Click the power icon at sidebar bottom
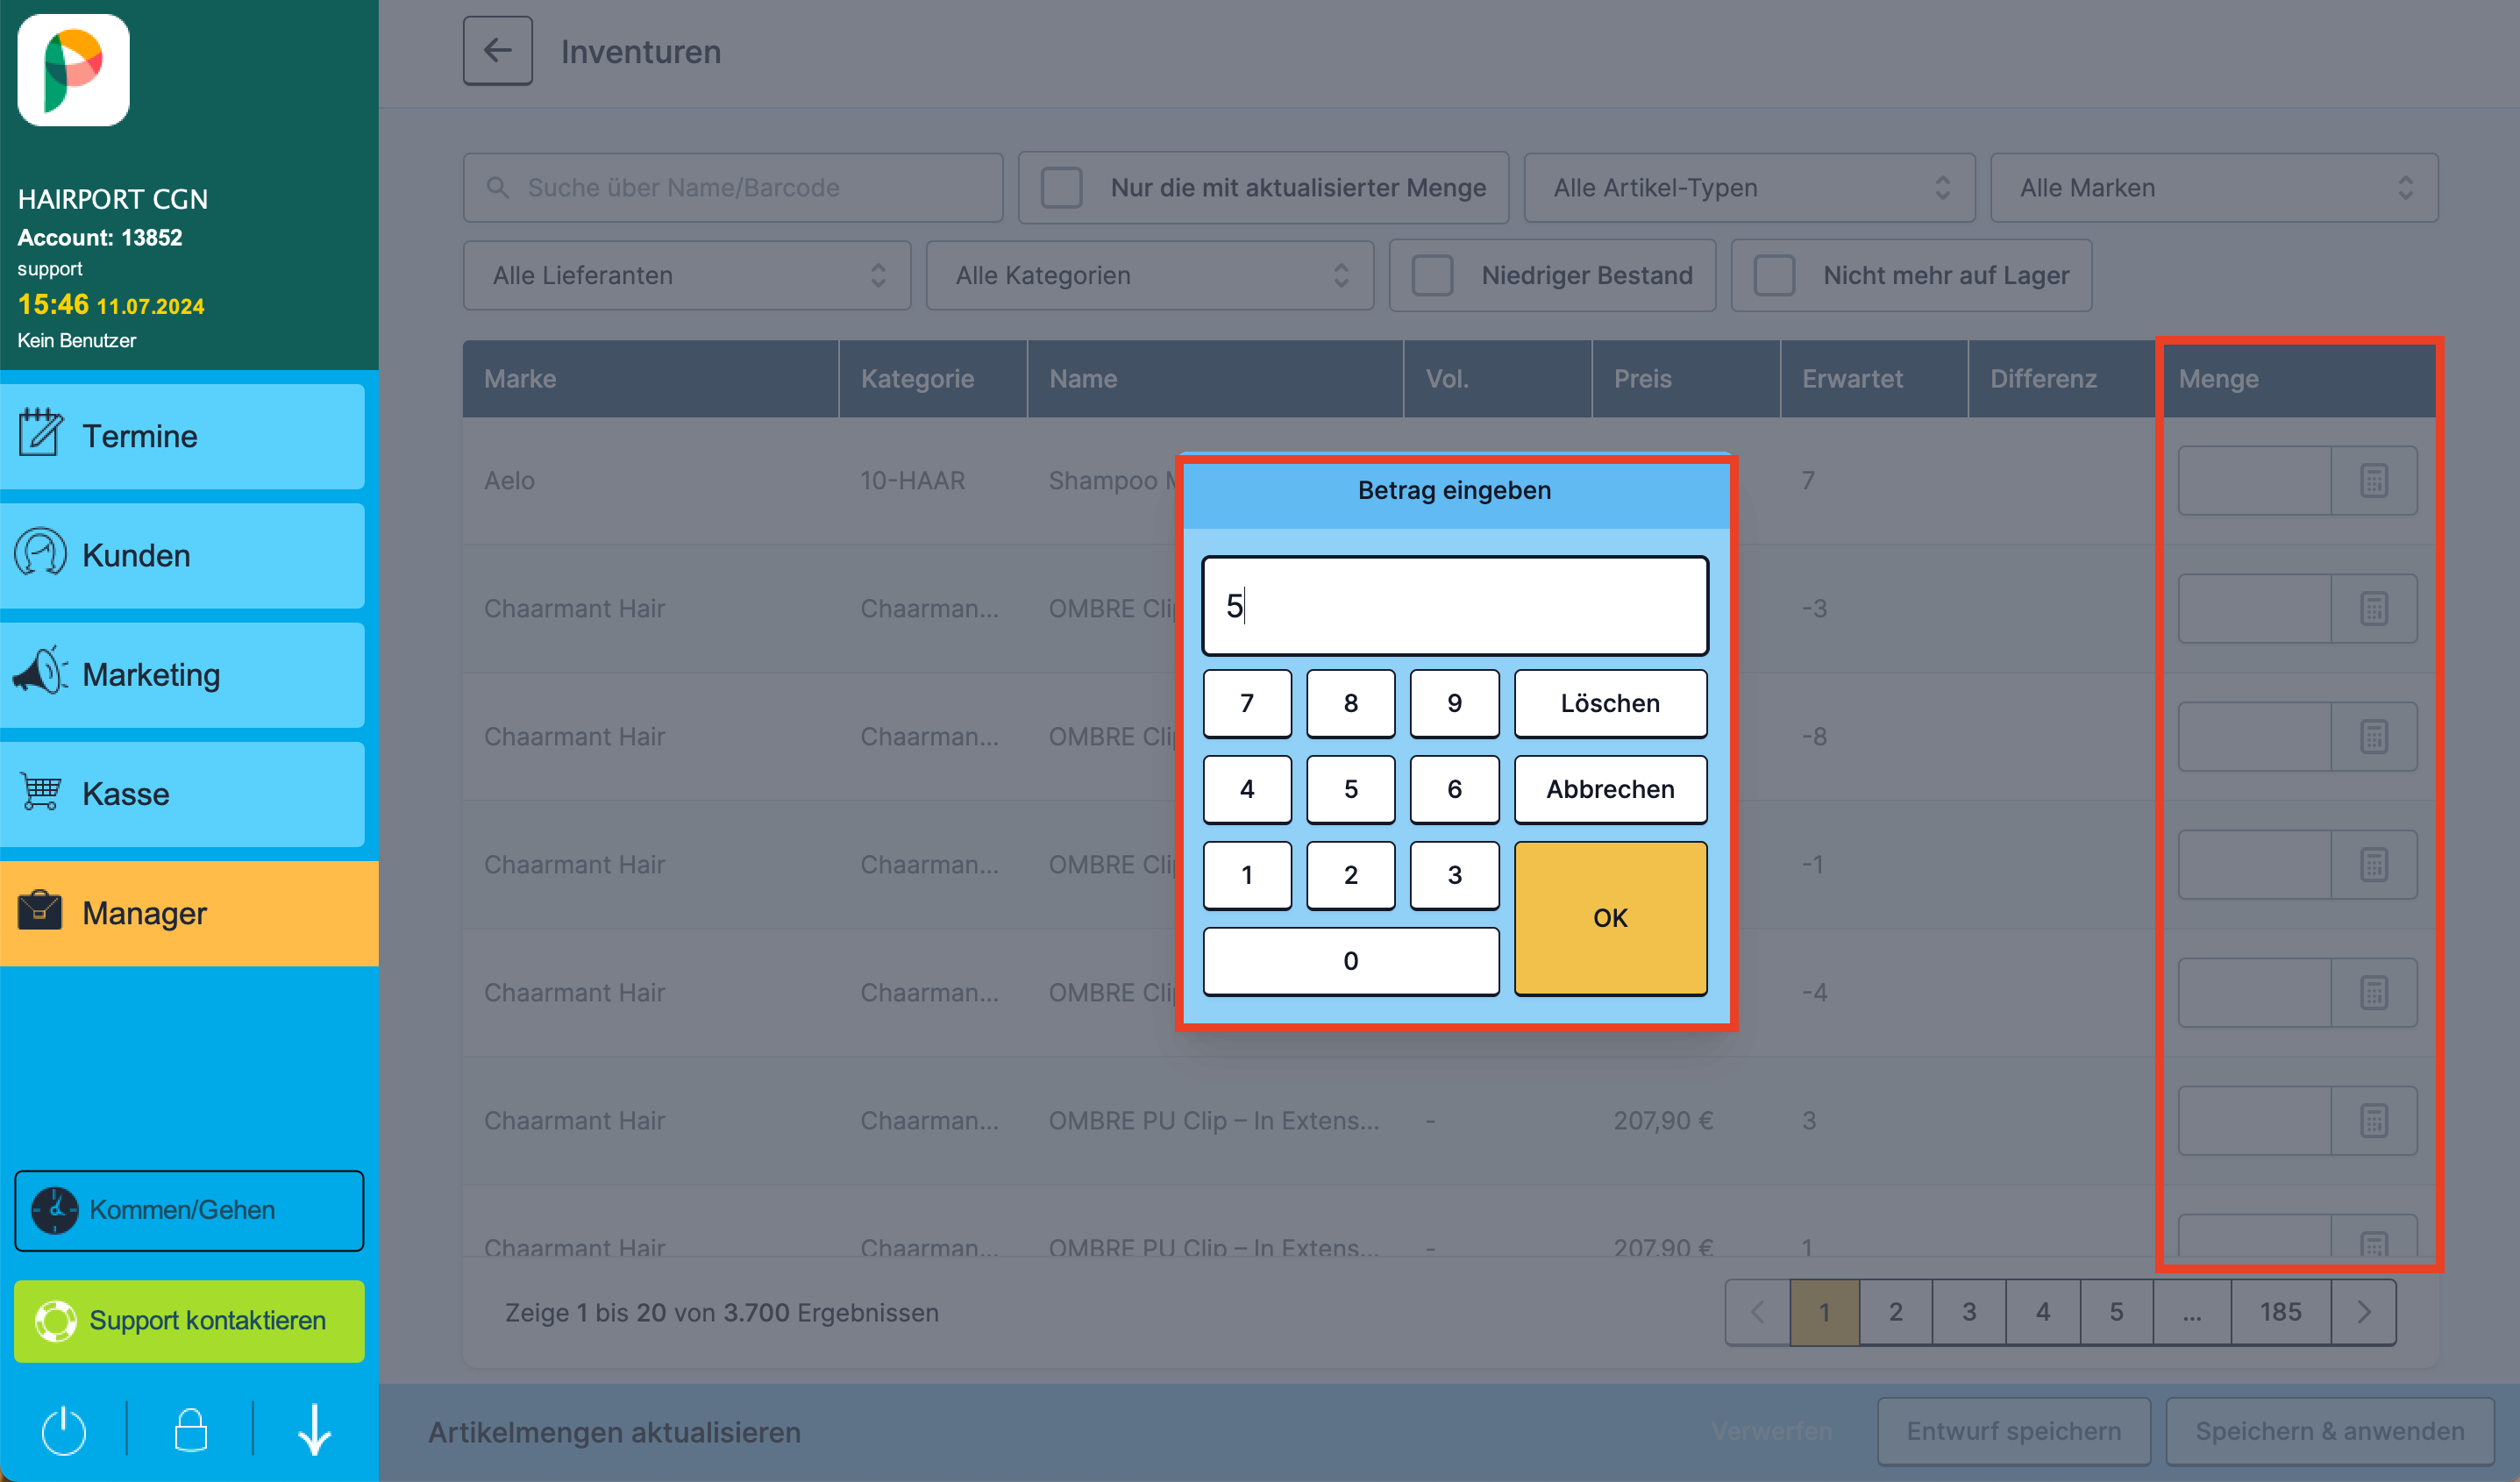This screenshot has width=2520, height=1482. coord(64,1430)
